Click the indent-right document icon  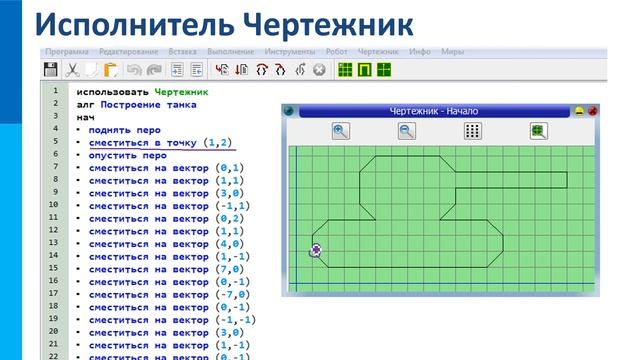tap(177, 70)
